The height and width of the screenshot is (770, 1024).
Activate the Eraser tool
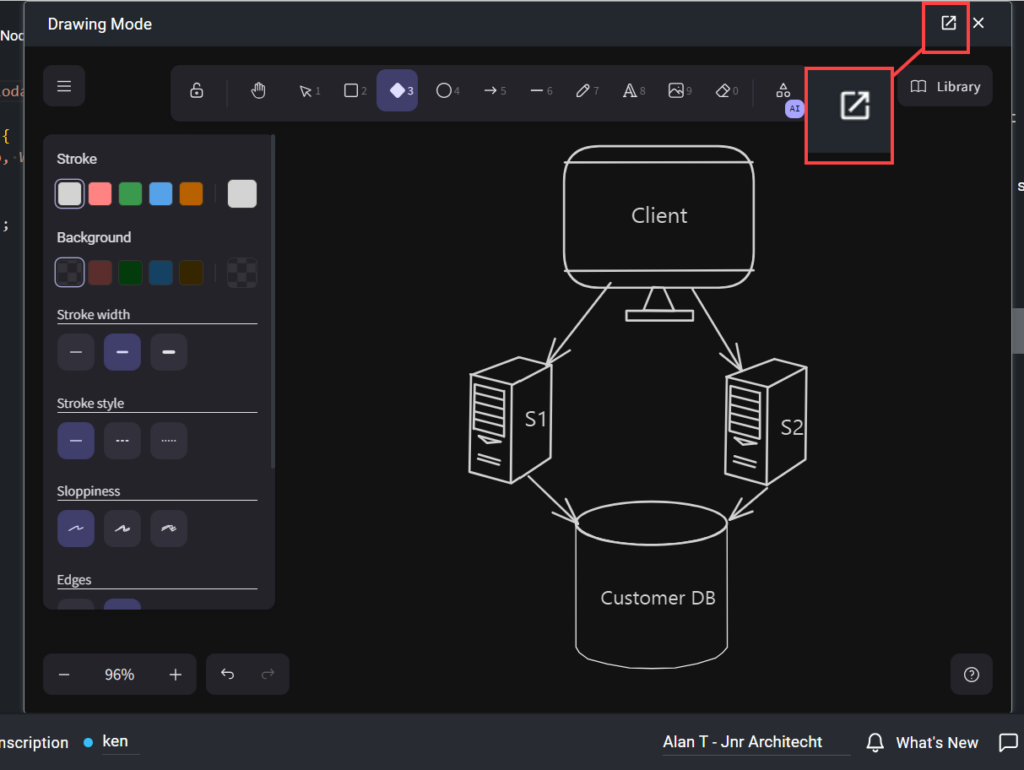[722, 90]
